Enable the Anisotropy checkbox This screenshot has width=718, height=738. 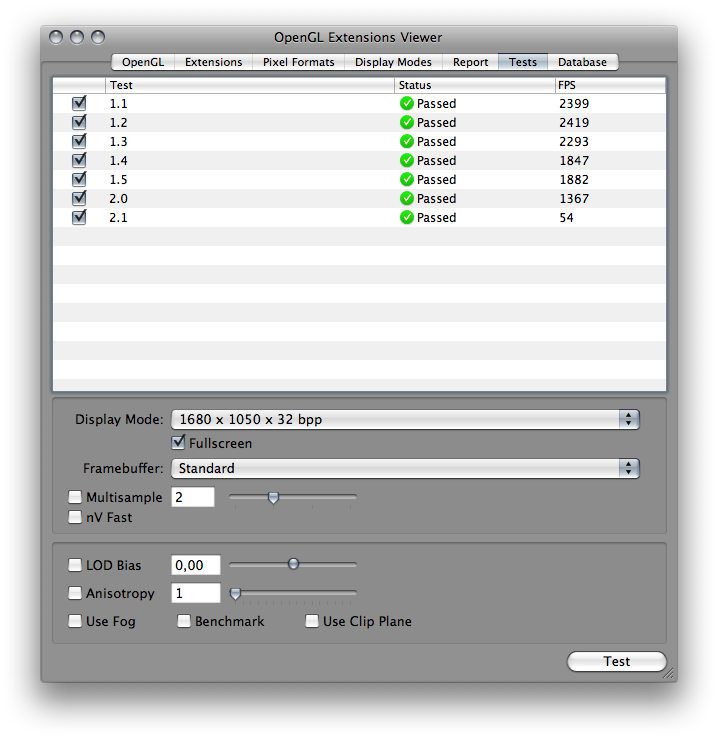[x=75, y=593]
